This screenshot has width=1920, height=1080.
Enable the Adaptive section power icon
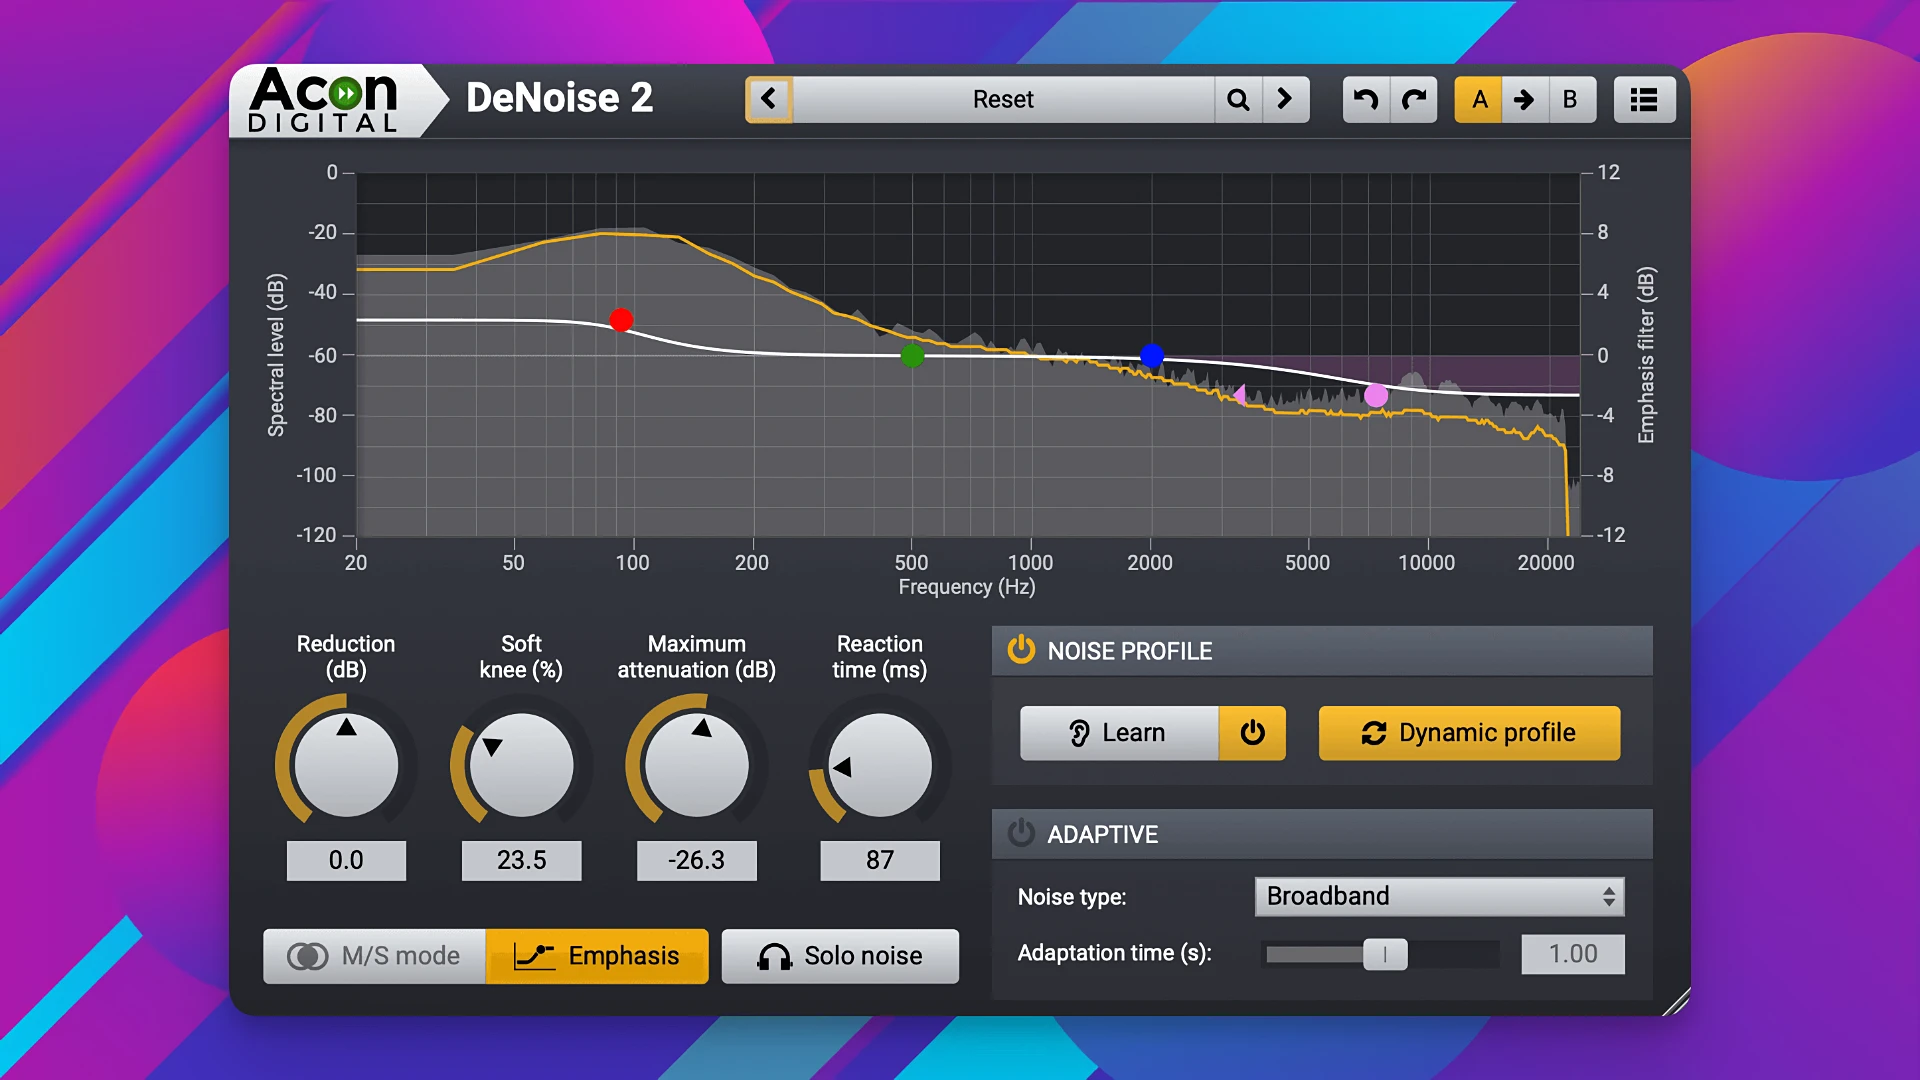pyautogui.click(x=1021, y=833)
